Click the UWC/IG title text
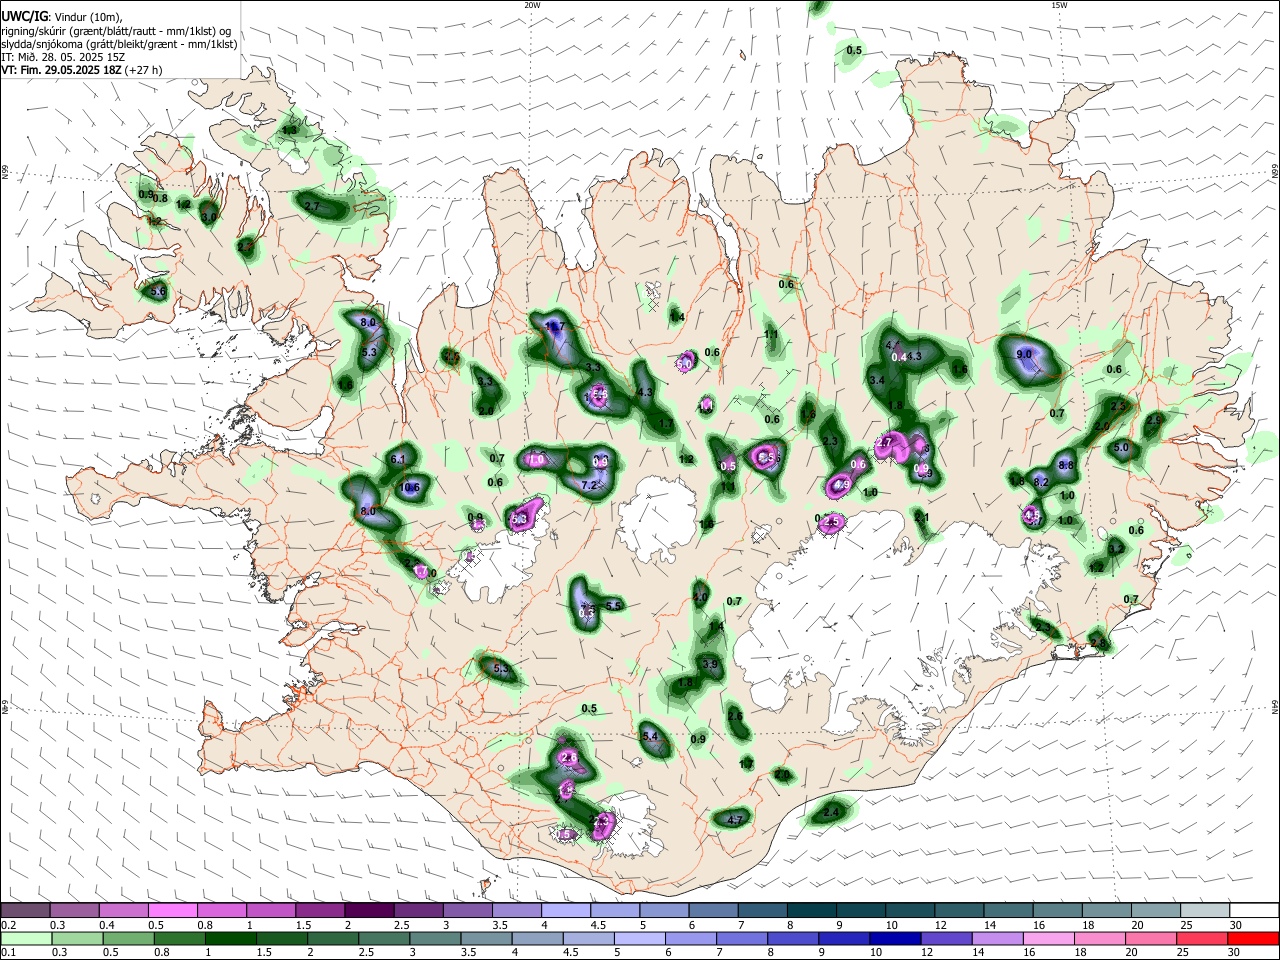Screen dimensions: 1280x960 click(23, 17)
